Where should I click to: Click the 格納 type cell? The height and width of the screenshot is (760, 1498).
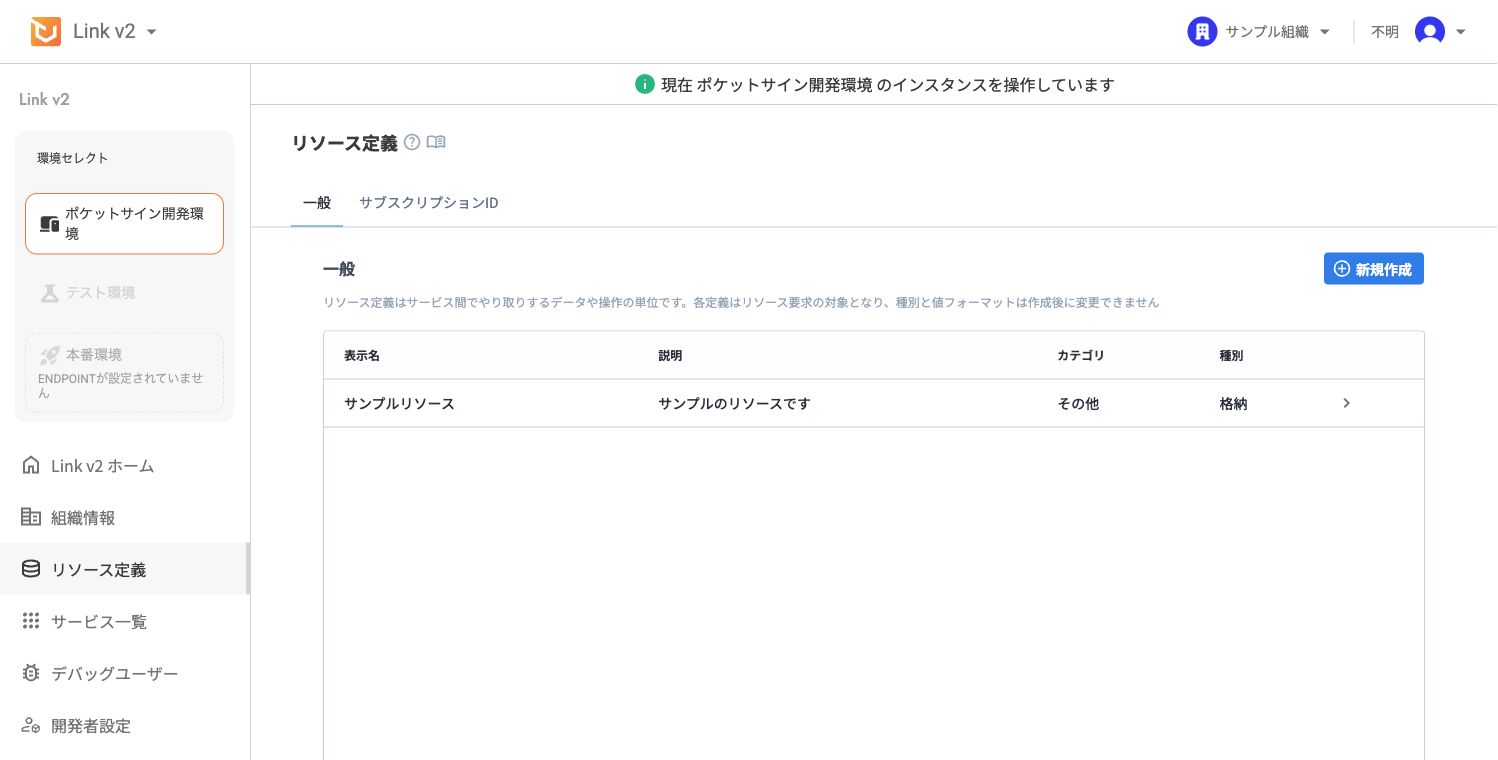(1233, 404)
